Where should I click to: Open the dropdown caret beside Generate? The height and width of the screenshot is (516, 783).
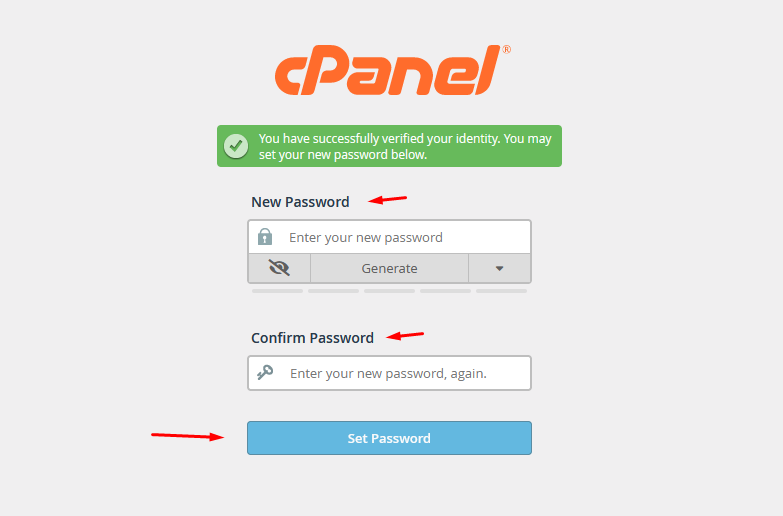(499, 268)
